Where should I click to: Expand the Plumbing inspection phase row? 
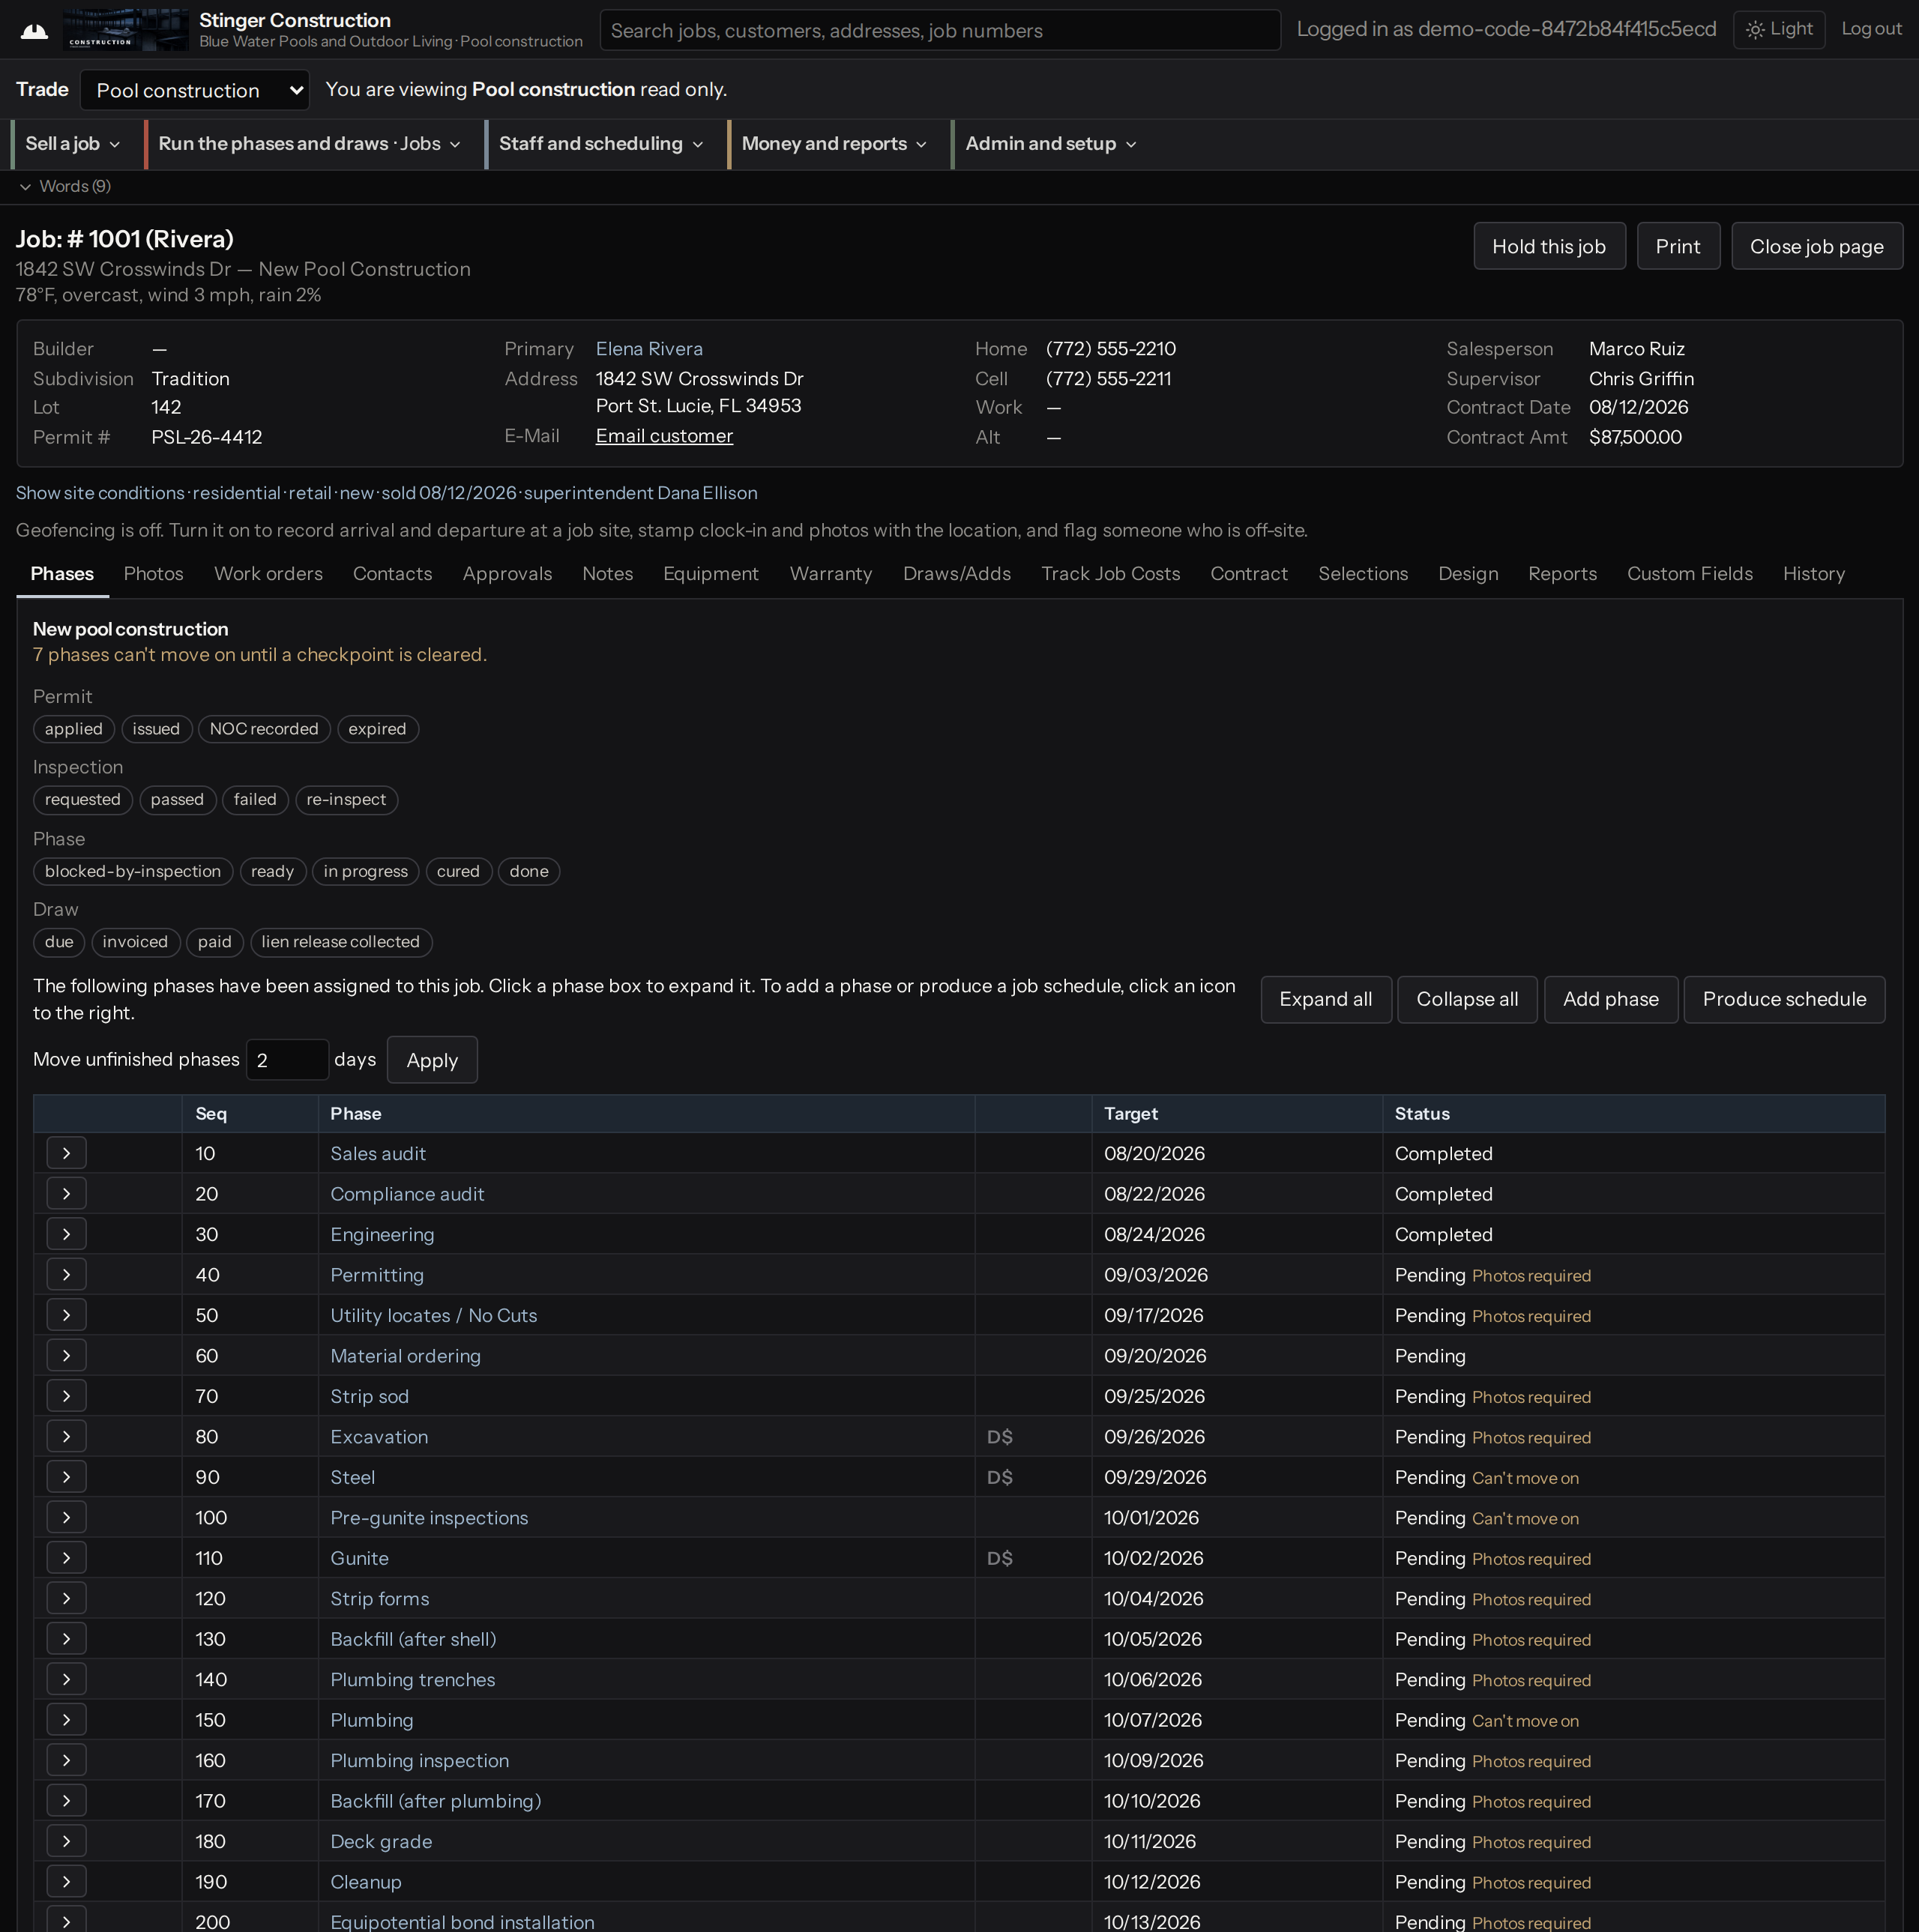(x=66, y=1760)
